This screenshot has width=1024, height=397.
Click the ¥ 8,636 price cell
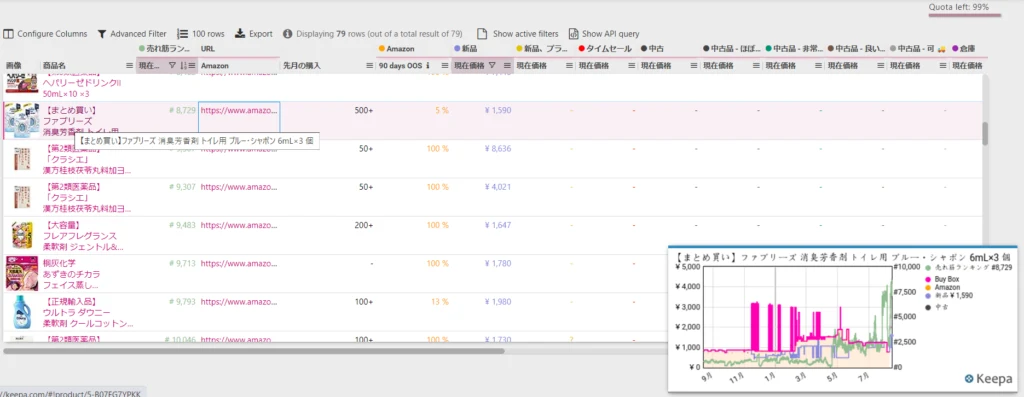[x=498, y=148]
